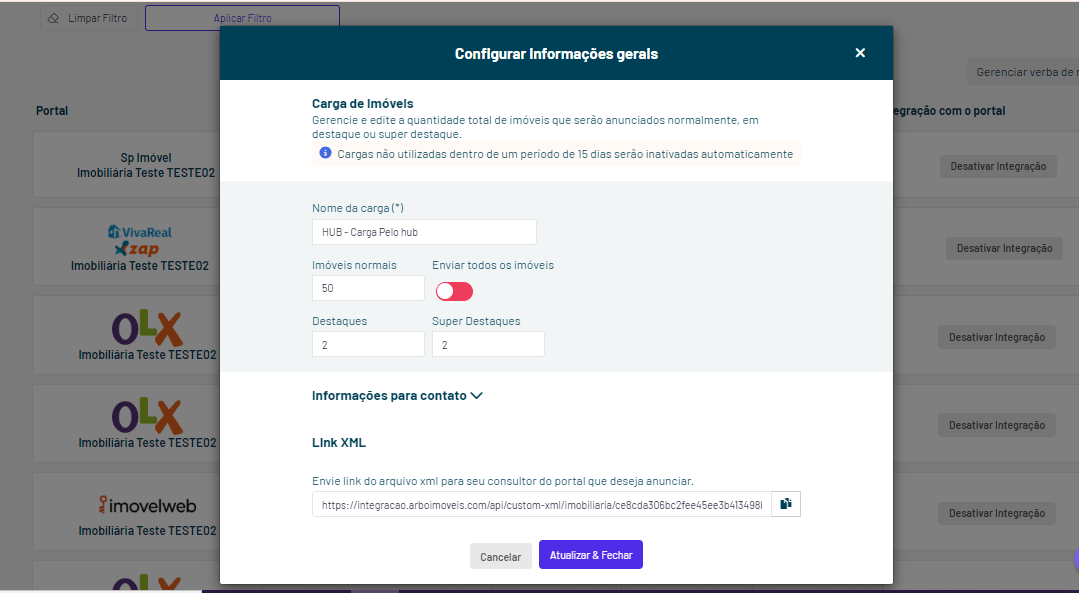This screenshot has width=1079, height=593.
Task: Copy the XML link with clipboard icon
Action: pyautogui.click(x=786, y=504)
